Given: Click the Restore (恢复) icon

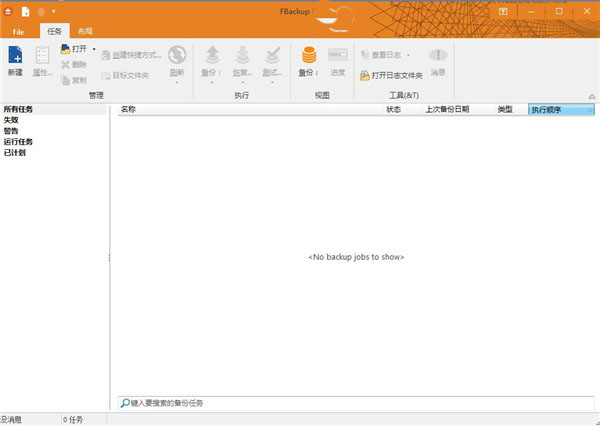Looking at the screenshot, I should coord(243,55).
